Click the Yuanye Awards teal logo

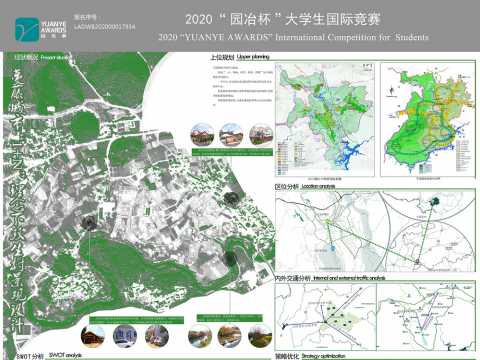27,29
